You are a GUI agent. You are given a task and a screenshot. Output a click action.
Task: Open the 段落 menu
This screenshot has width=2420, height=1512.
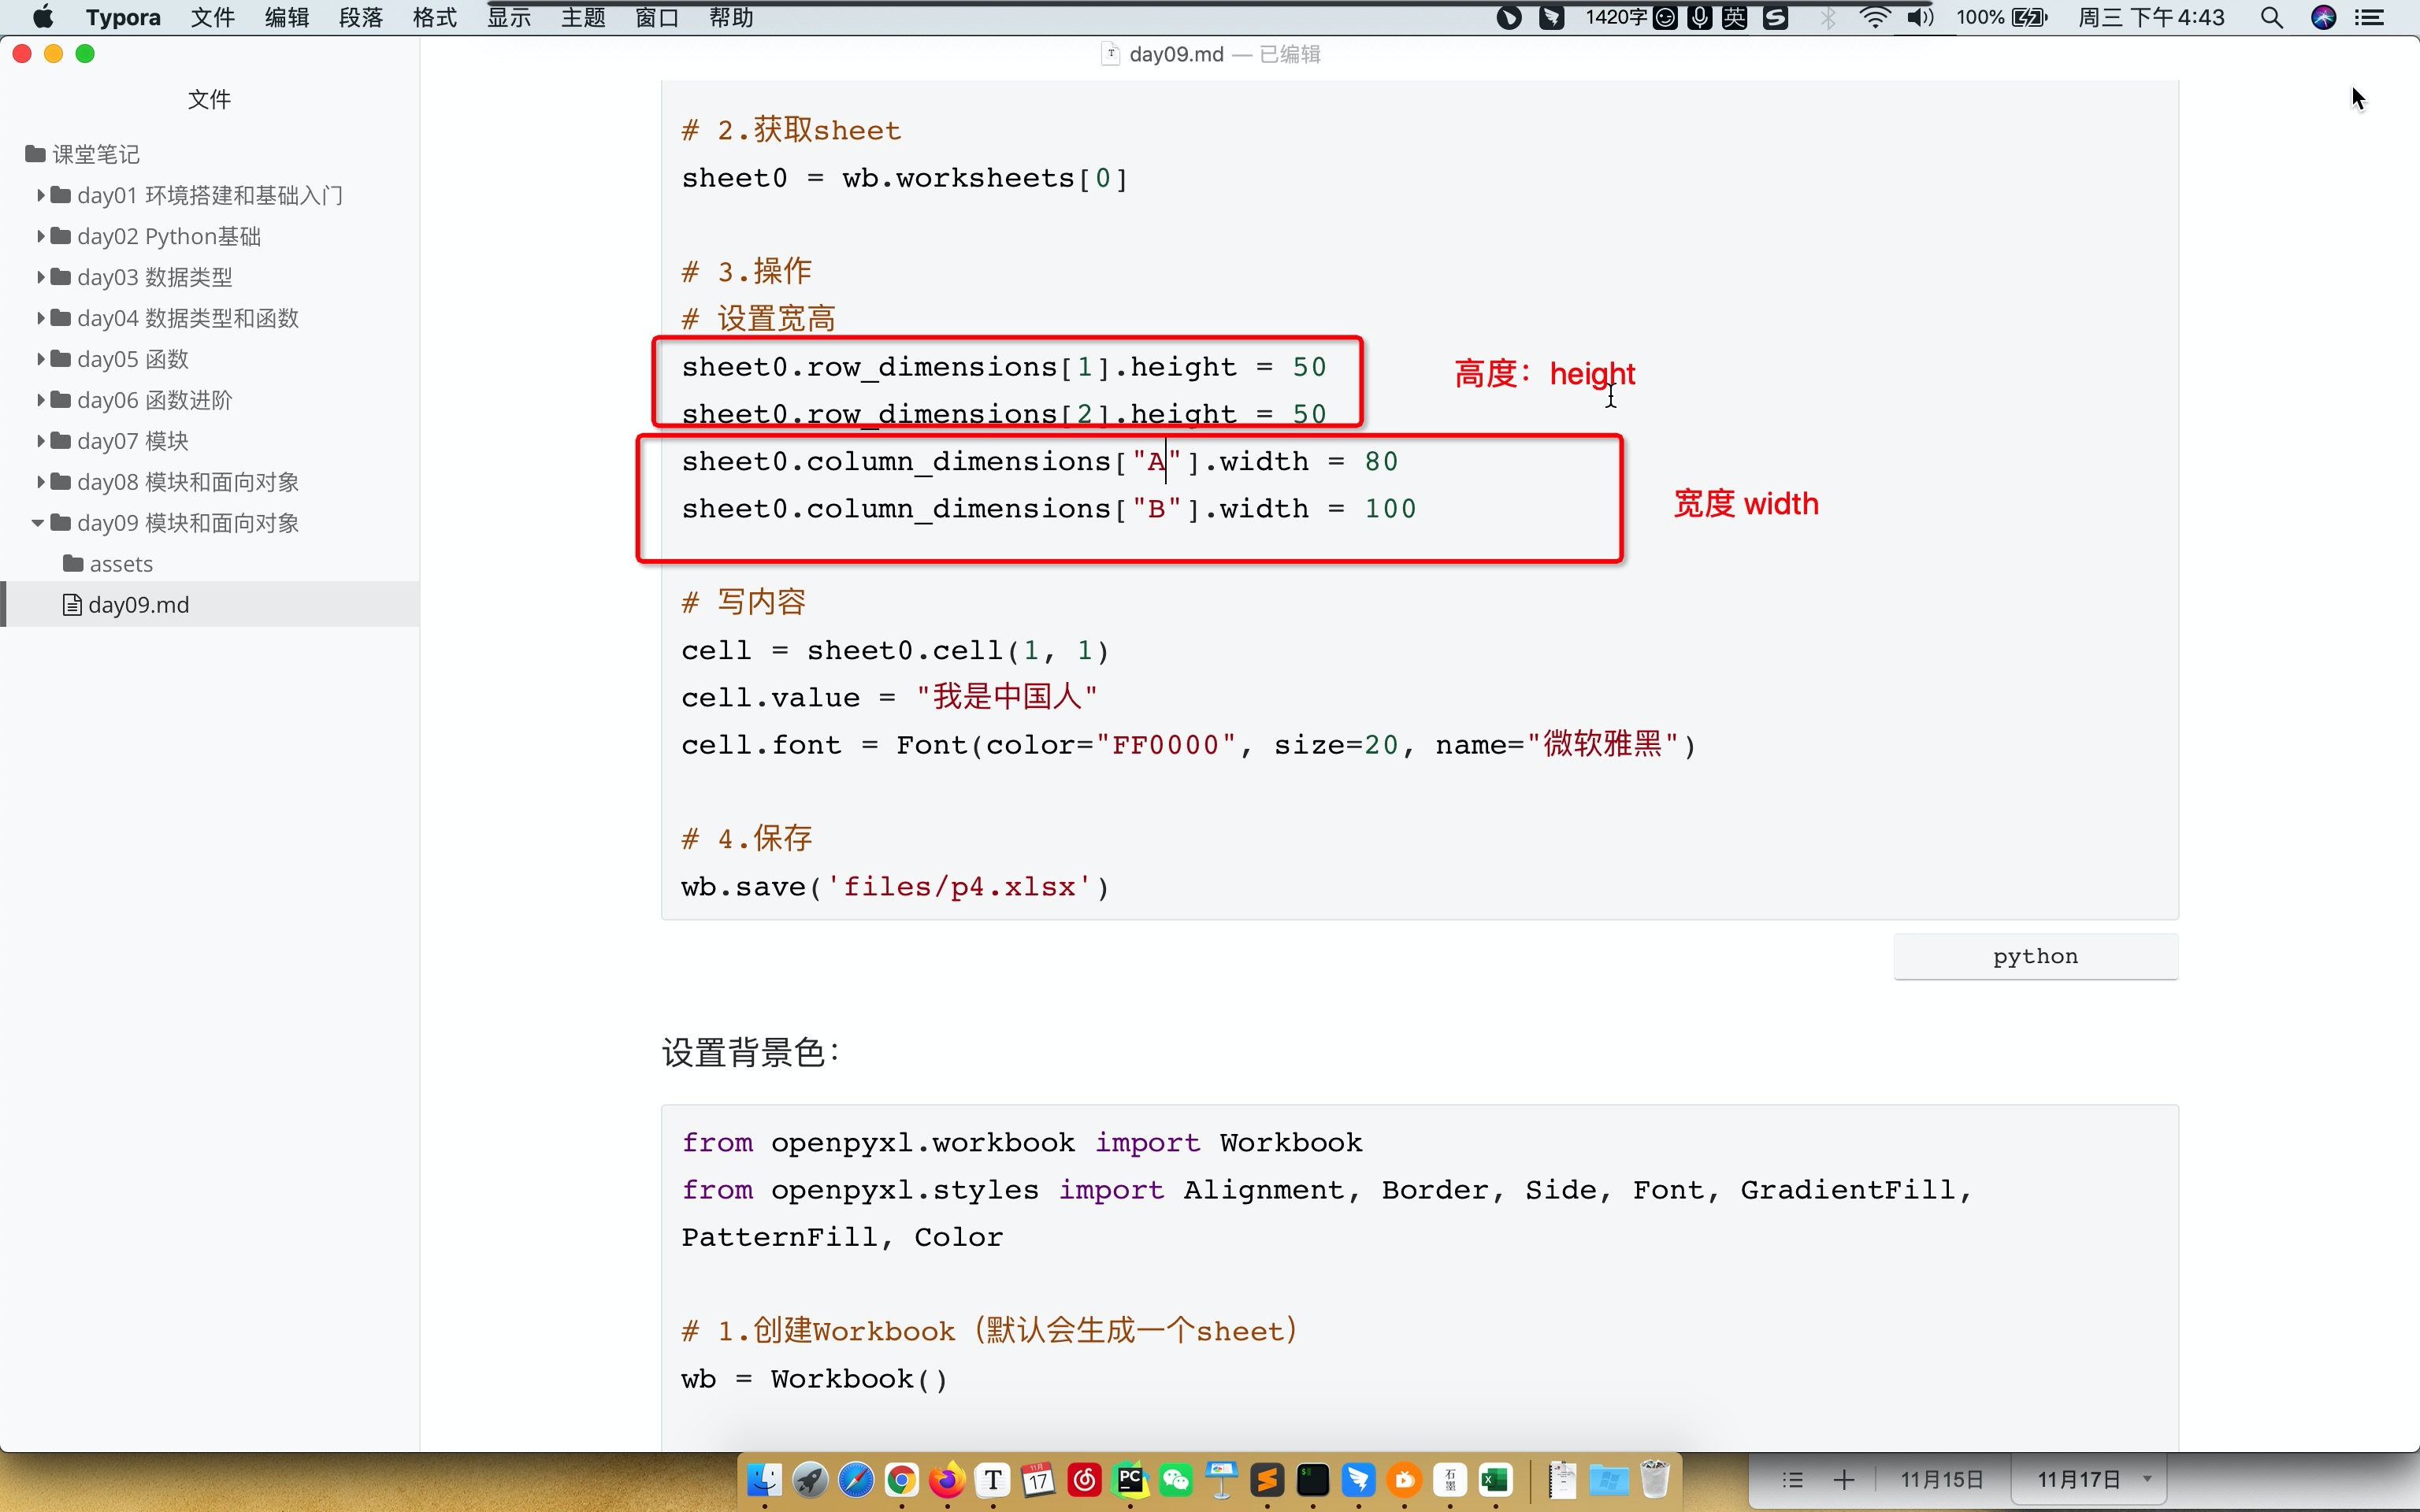tap(360, 17)
